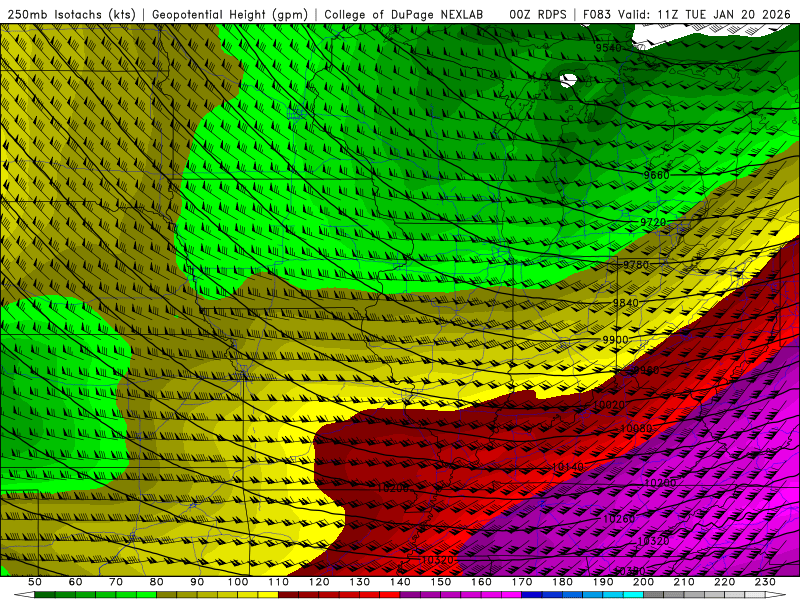Pick the brightest green swatch below 80
Screen dimensions: 800x600
pos(146,595)
